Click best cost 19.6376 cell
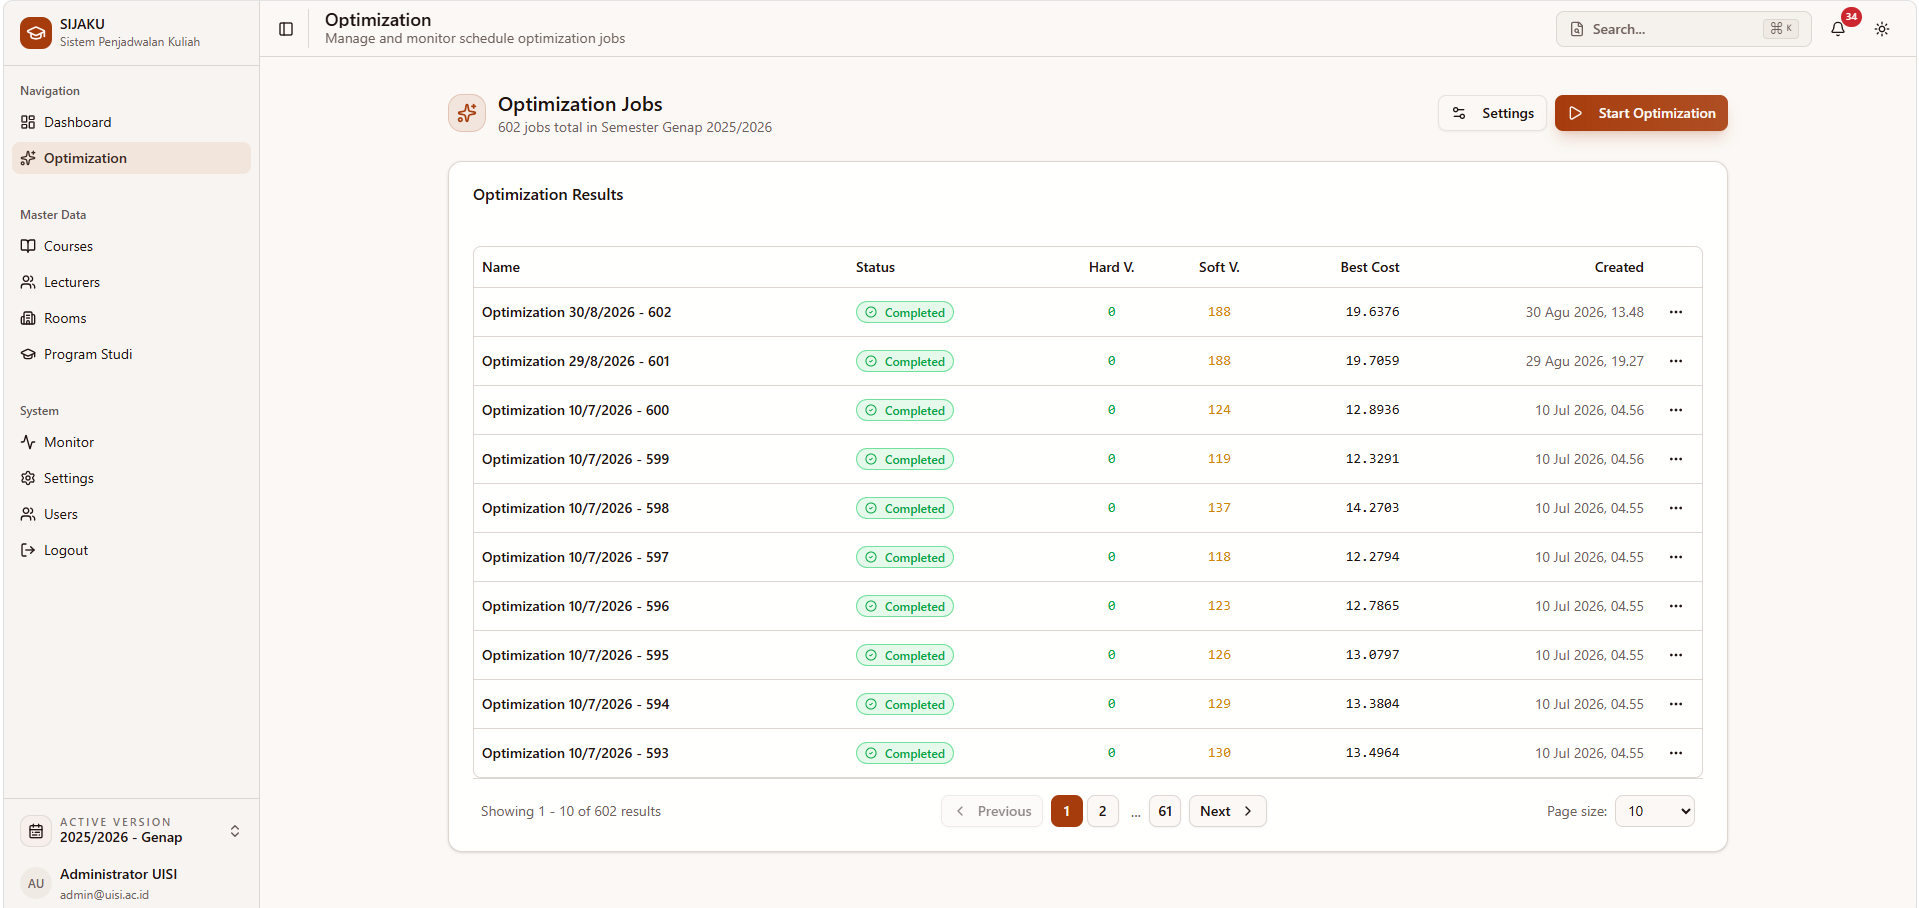 tap(1372, 312)
